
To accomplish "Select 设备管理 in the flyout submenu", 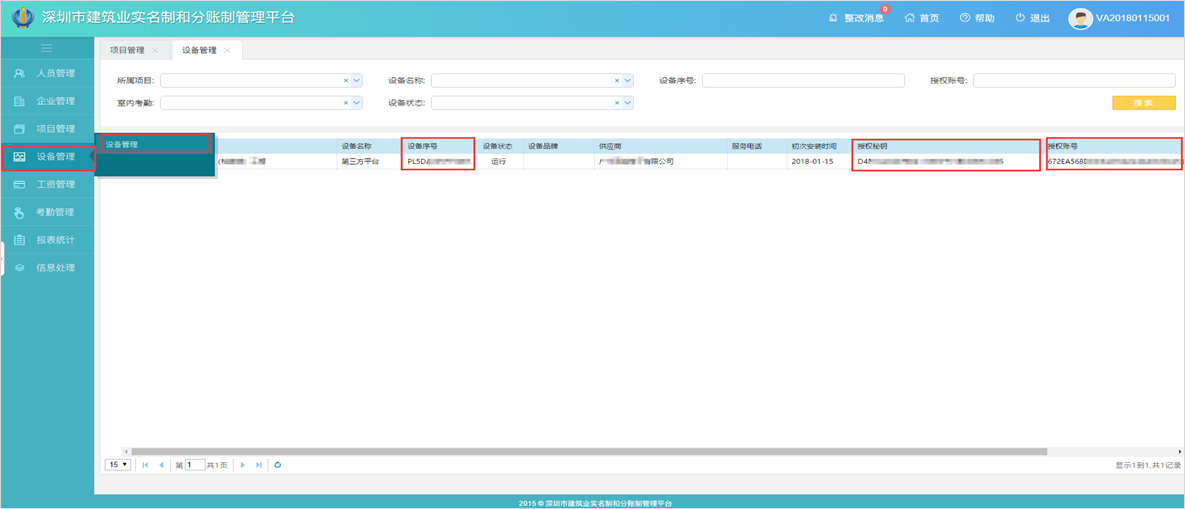I will pos(155,144).
